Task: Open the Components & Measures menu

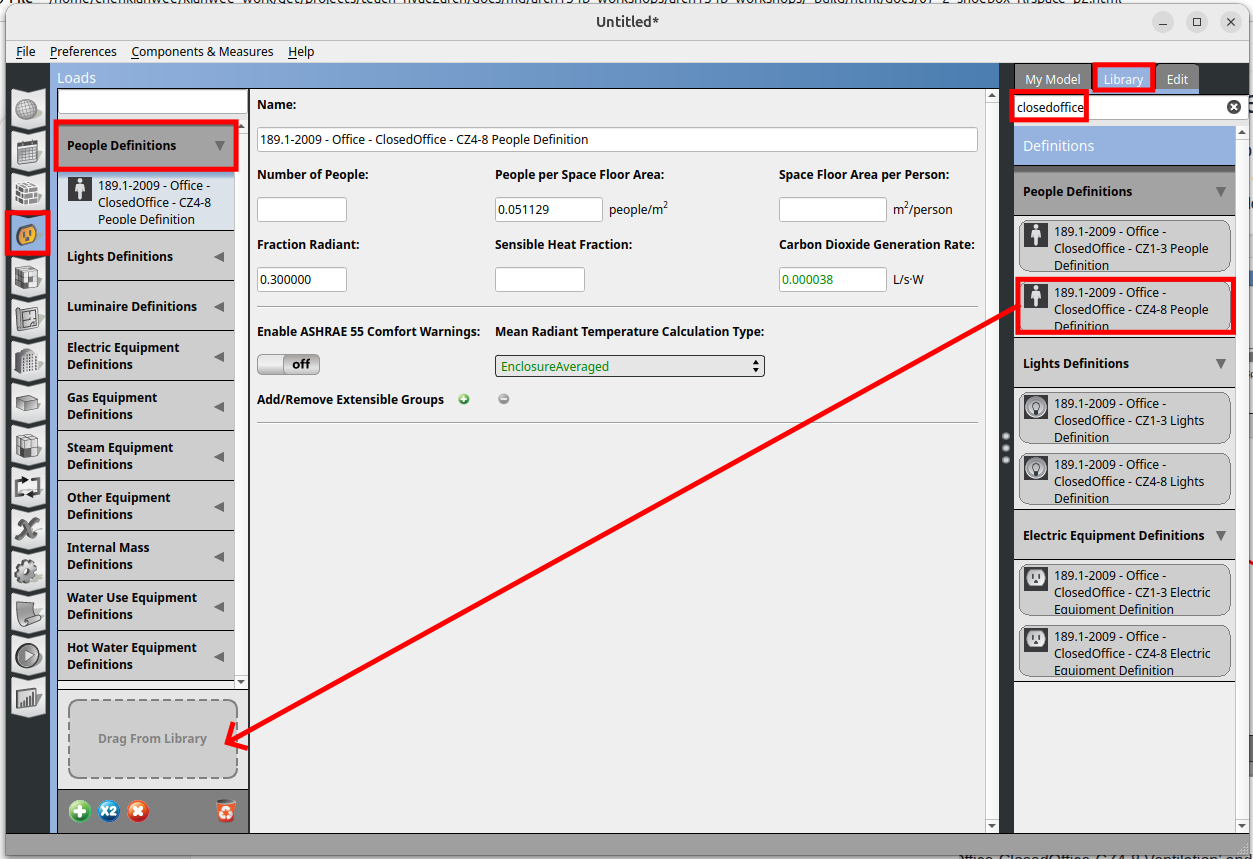Action: click(202, 52)
